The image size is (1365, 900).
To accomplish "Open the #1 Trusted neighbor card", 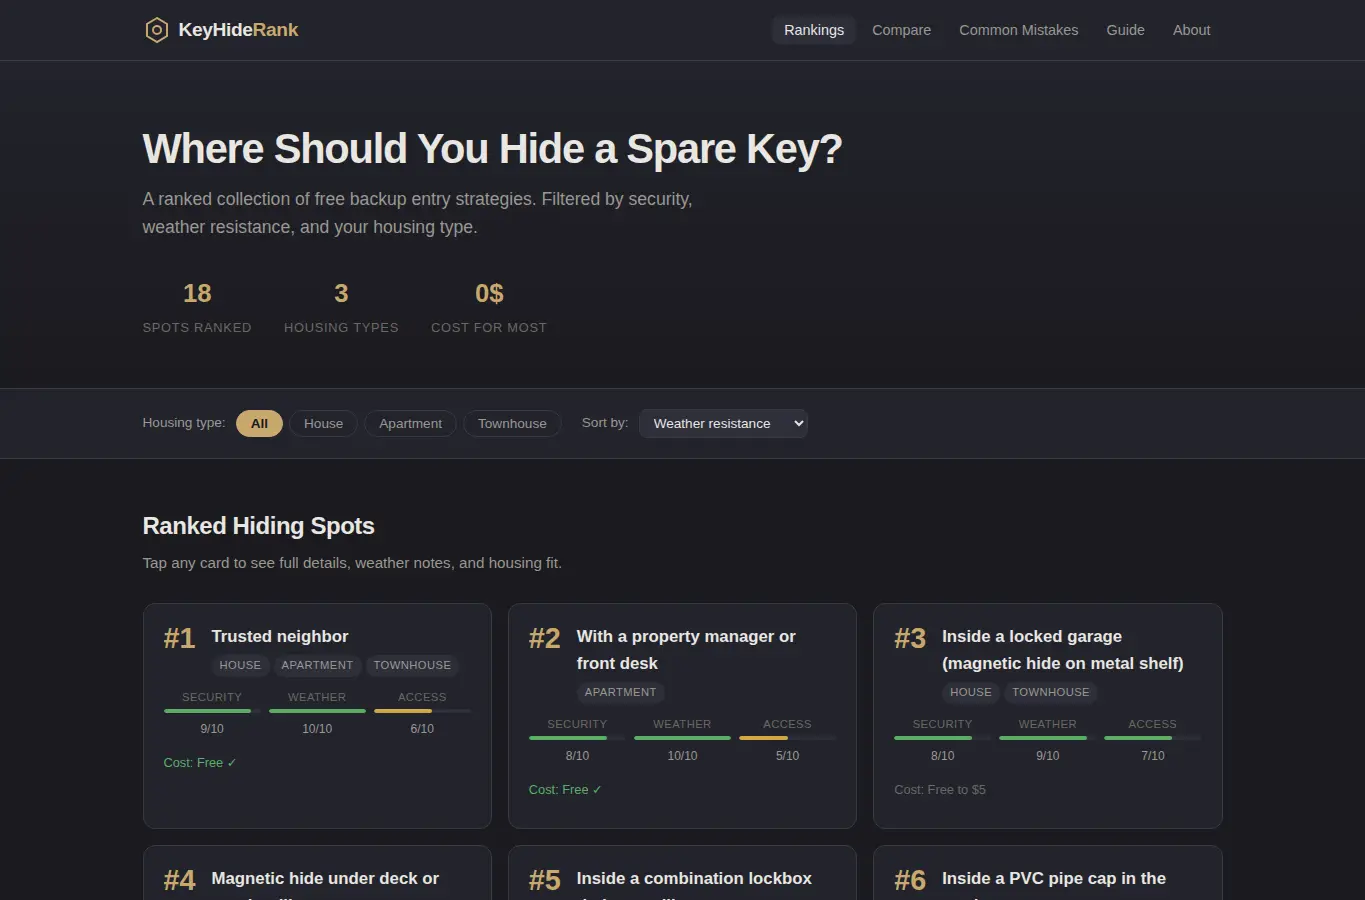I will [x=317, y=716].
